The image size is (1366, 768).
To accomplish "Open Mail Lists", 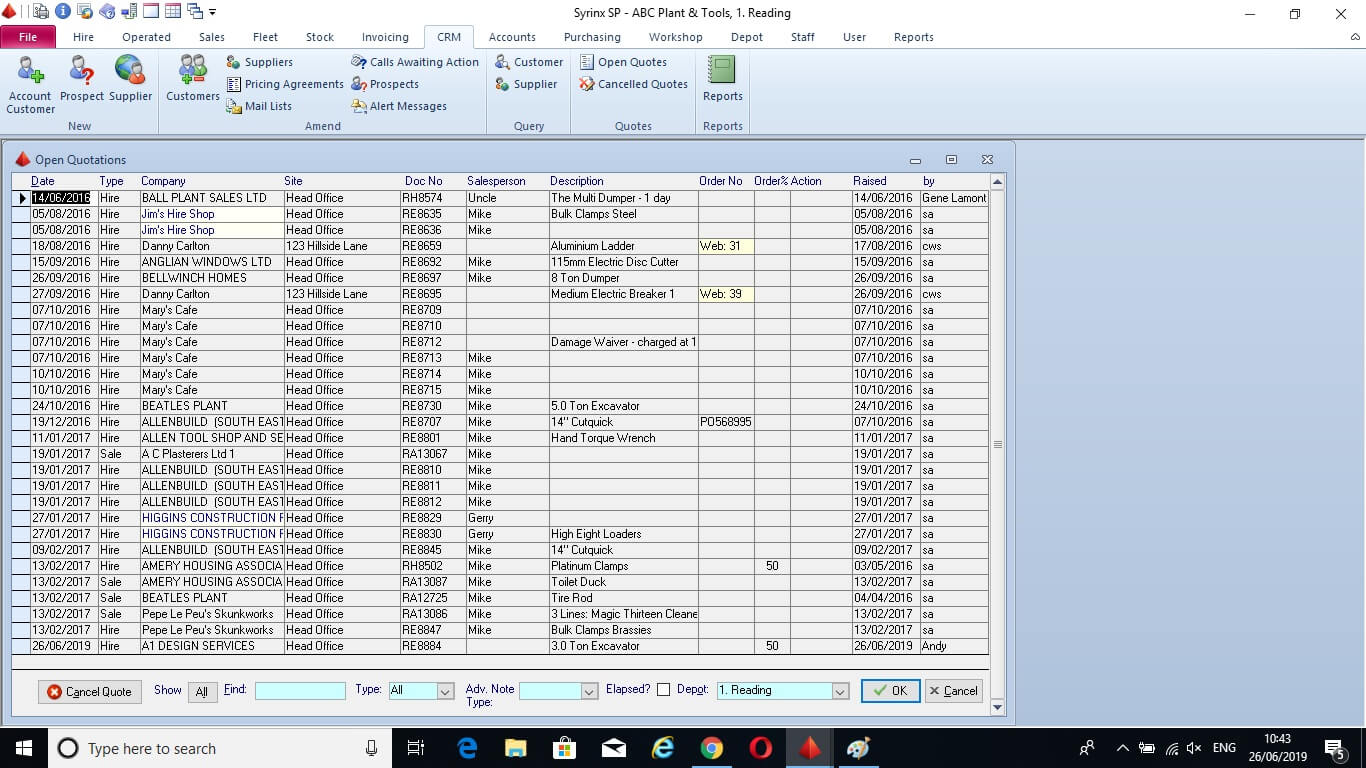I will [259, 106].
